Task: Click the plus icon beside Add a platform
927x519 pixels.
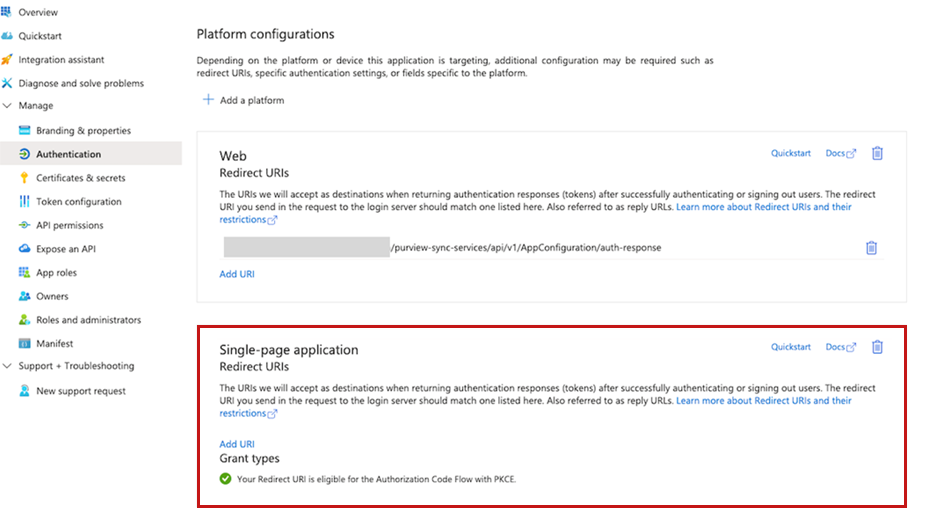Action: tap(208, 100)
